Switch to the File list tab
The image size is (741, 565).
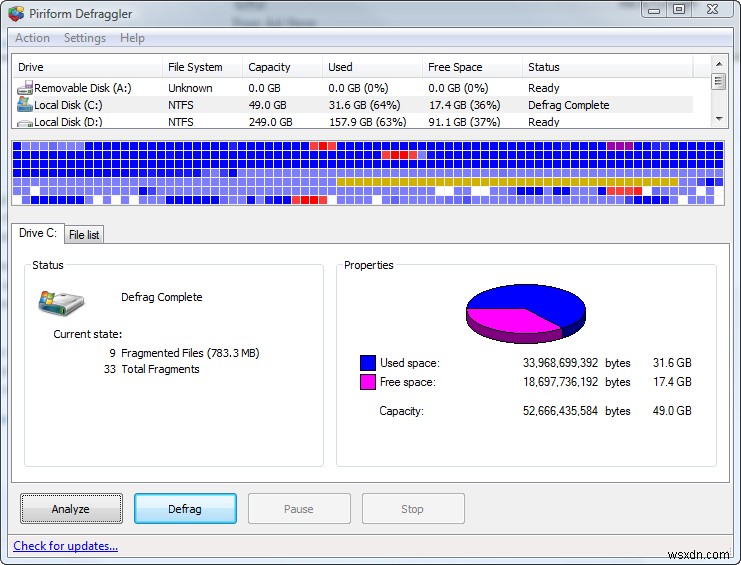click(84, 235)
